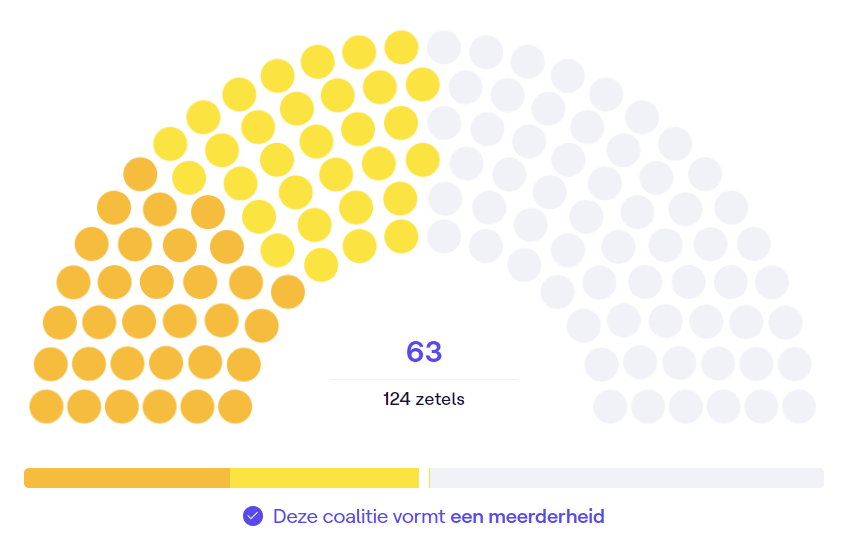Click the orange segment of the coalition bar
This screenshot has height=550, width=843.
click(127, 478)
